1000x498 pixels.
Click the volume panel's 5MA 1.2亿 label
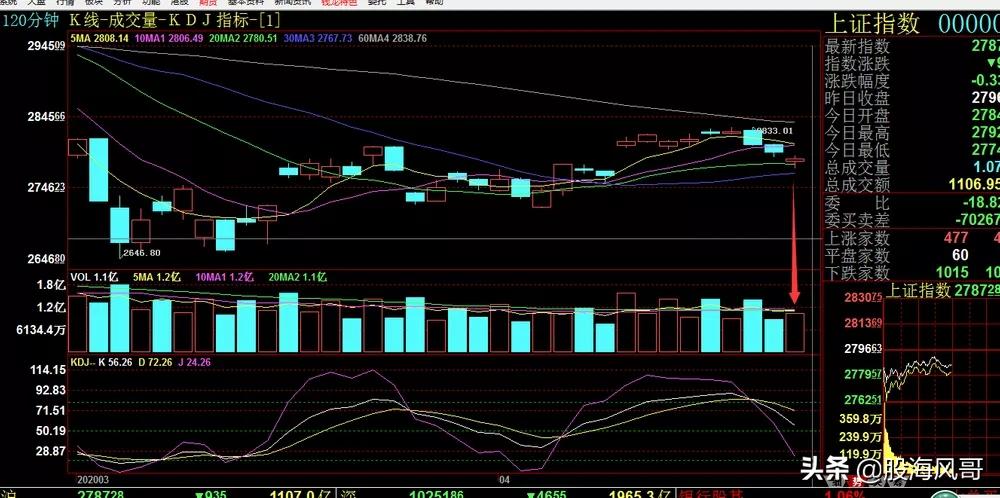click(x=157, y=277)
